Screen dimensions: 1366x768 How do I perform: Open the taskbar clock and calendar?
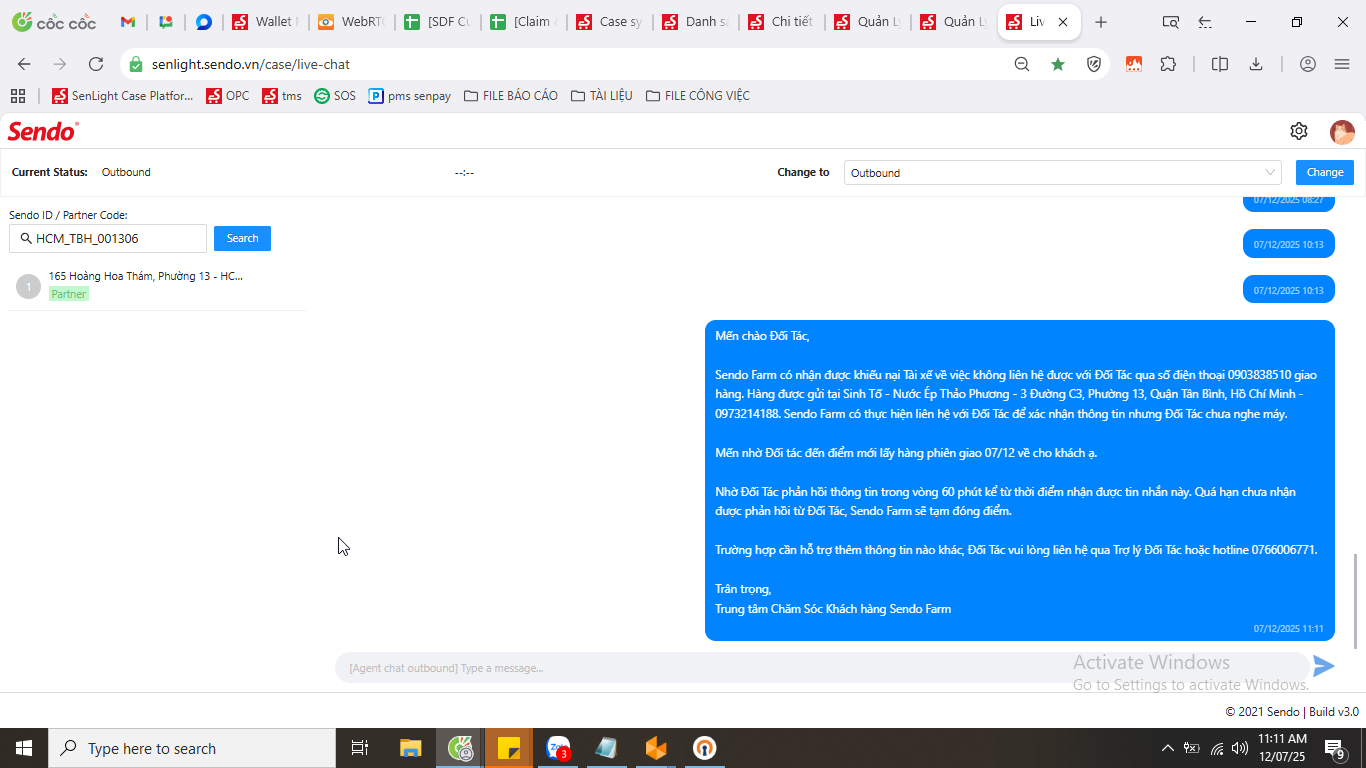pos(1282,748)
